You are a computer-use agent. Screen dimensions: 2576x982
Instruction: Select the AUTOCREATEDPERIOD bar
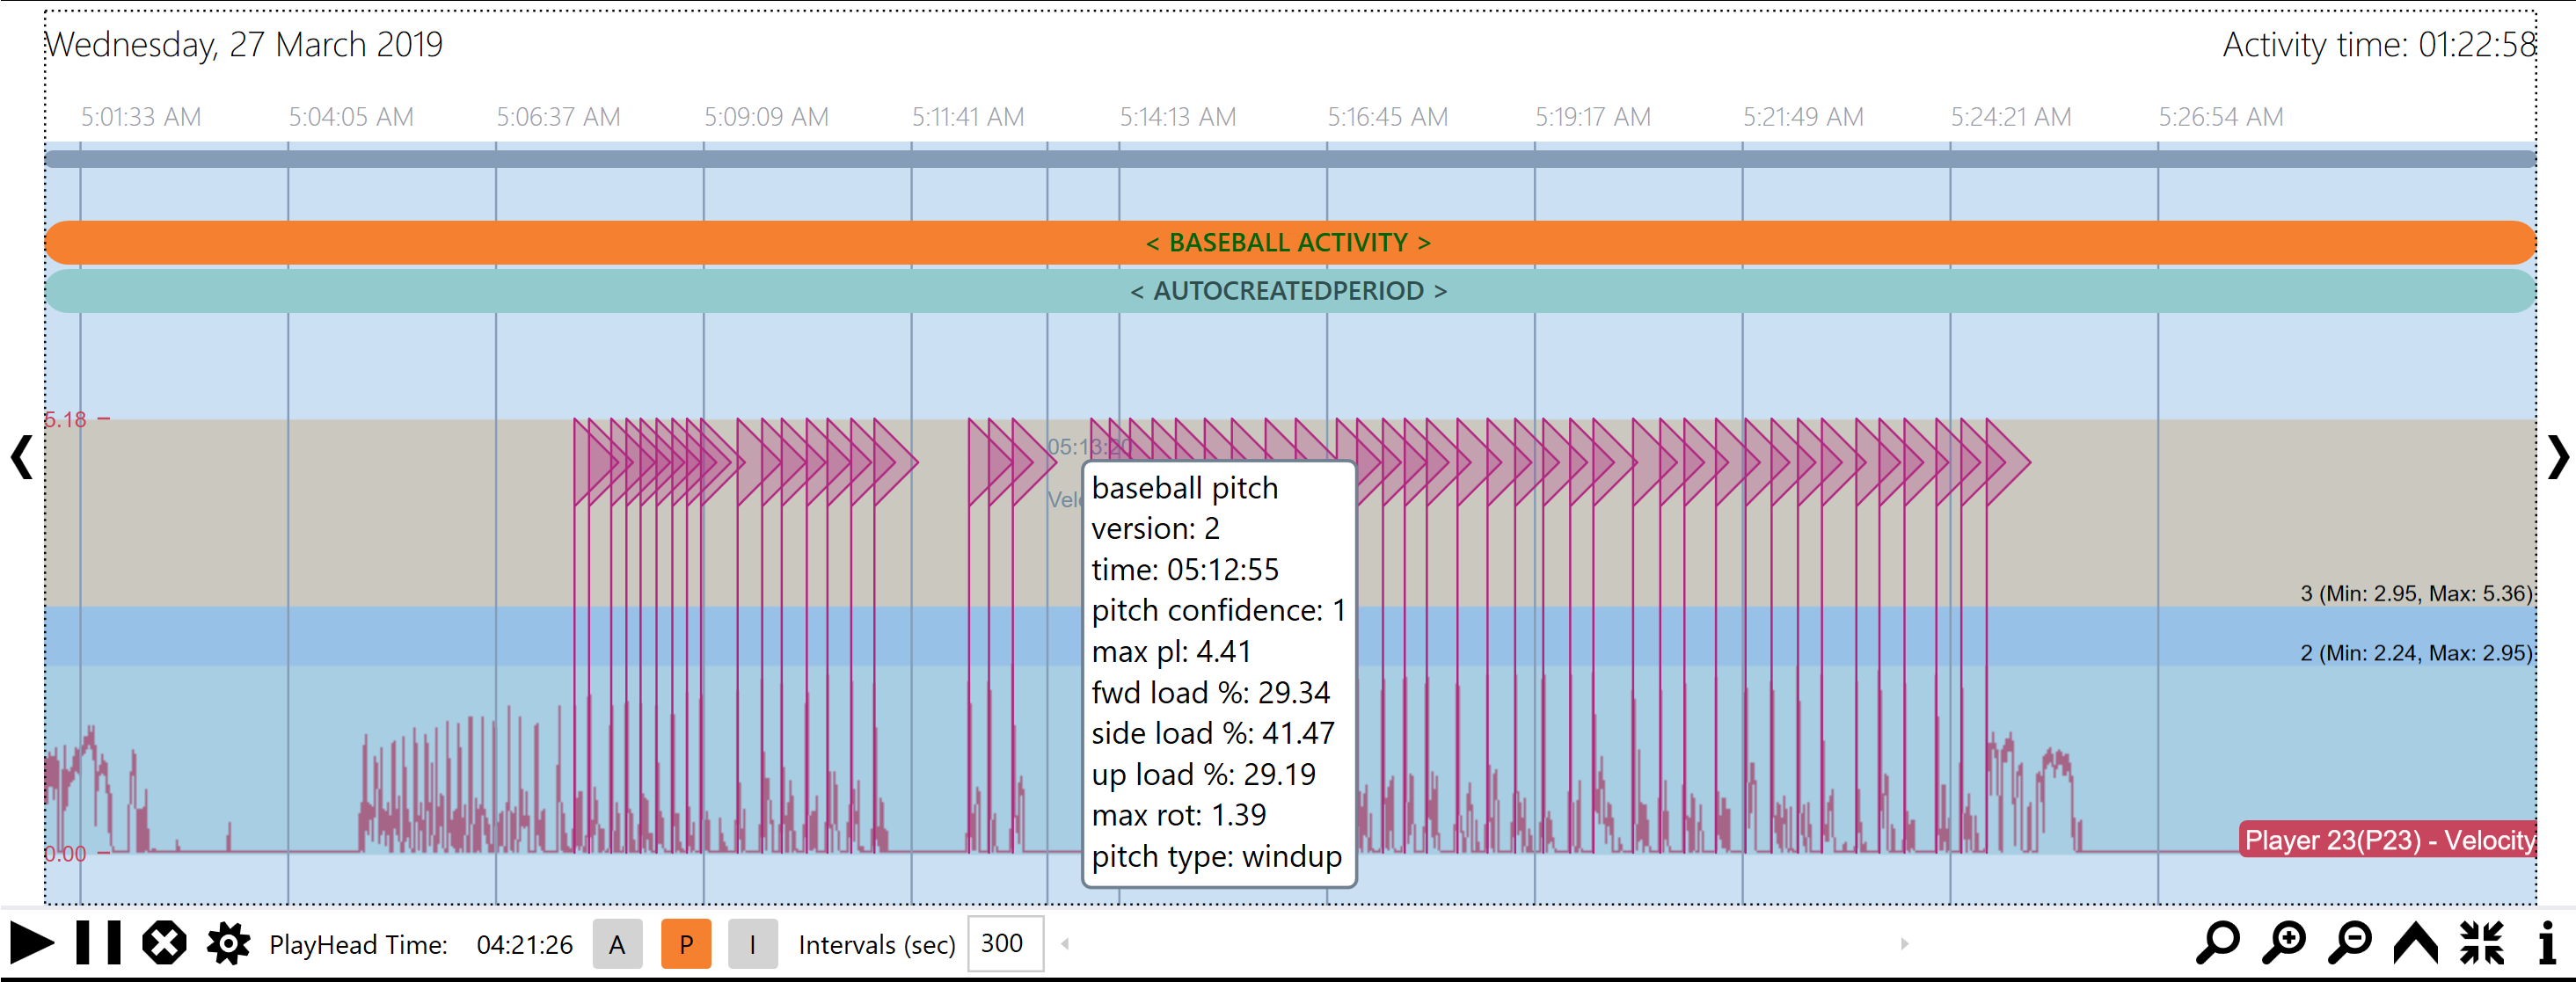pyautogui.click(x=1288, y=291)
